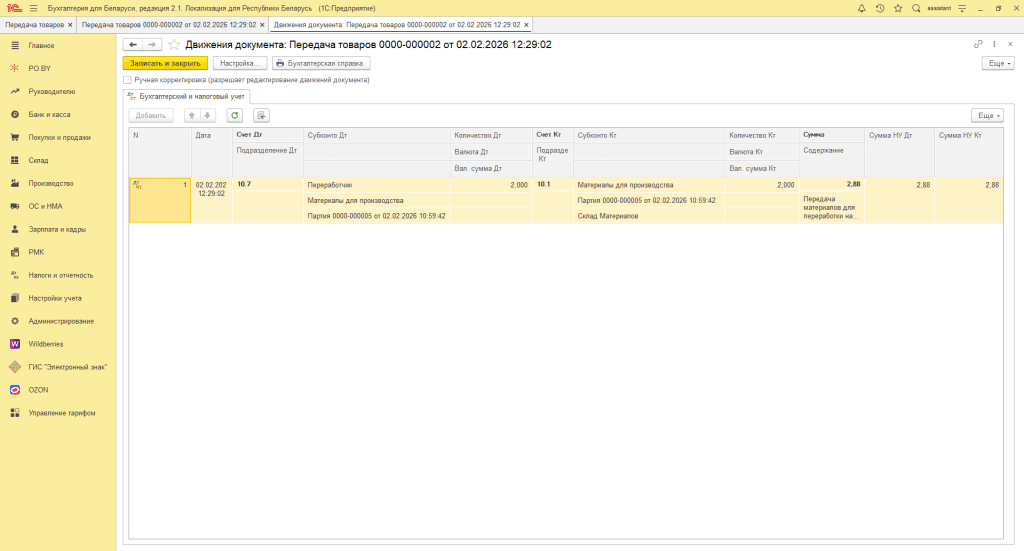The width and height of the screenshot is (1024, 551).
Task: Click the Записать и закрыть button
Action: pos(165,63)
